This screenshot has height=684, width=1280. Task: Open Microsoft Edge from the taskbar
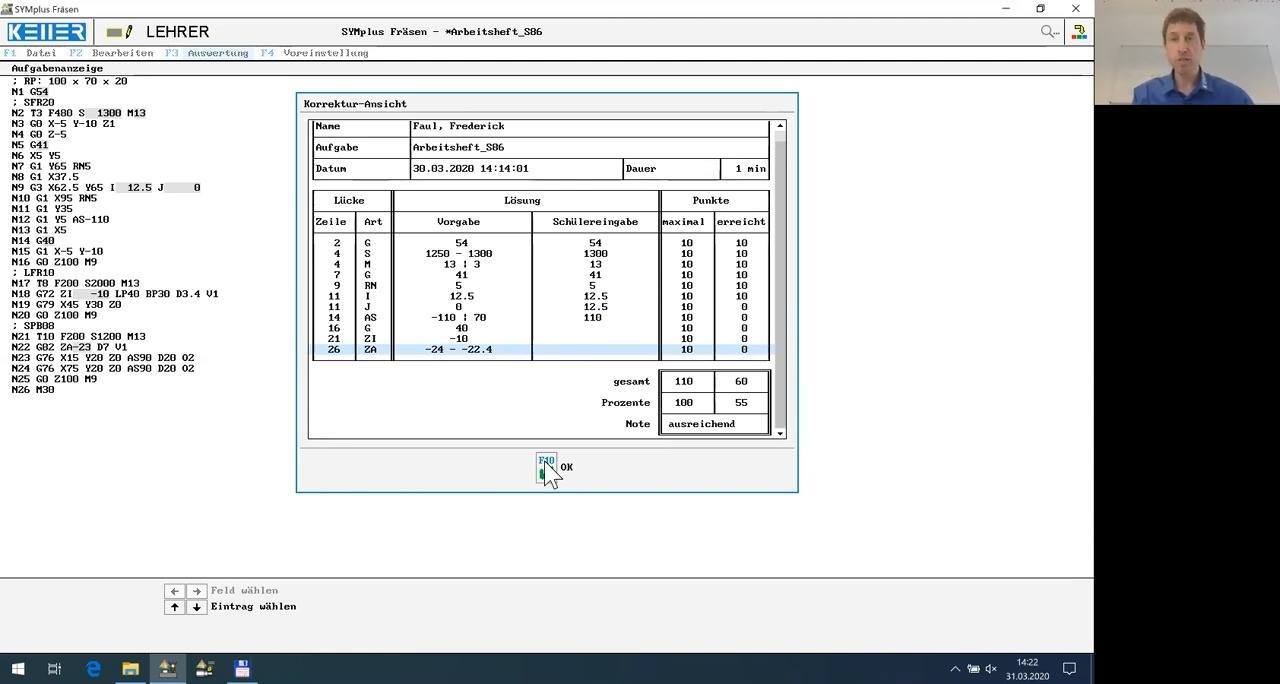click(x=93, y=669)
